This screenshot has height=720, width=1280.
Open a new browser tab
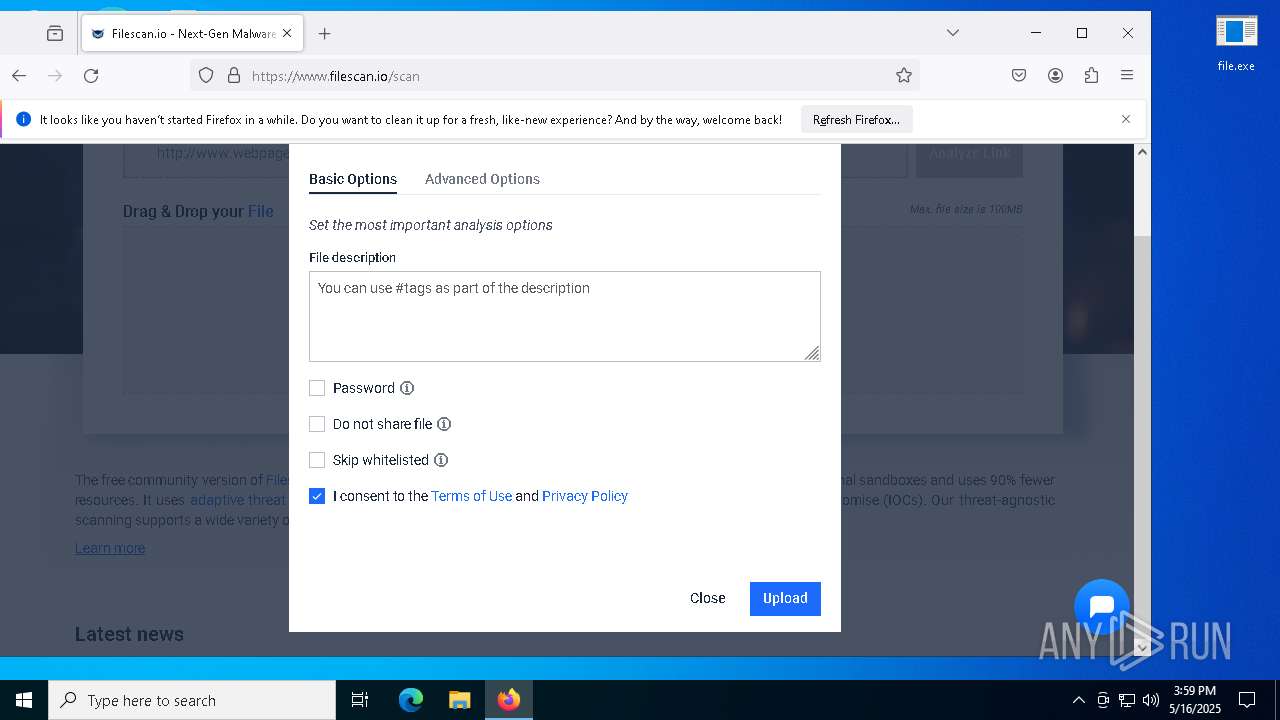pos(324,33)
